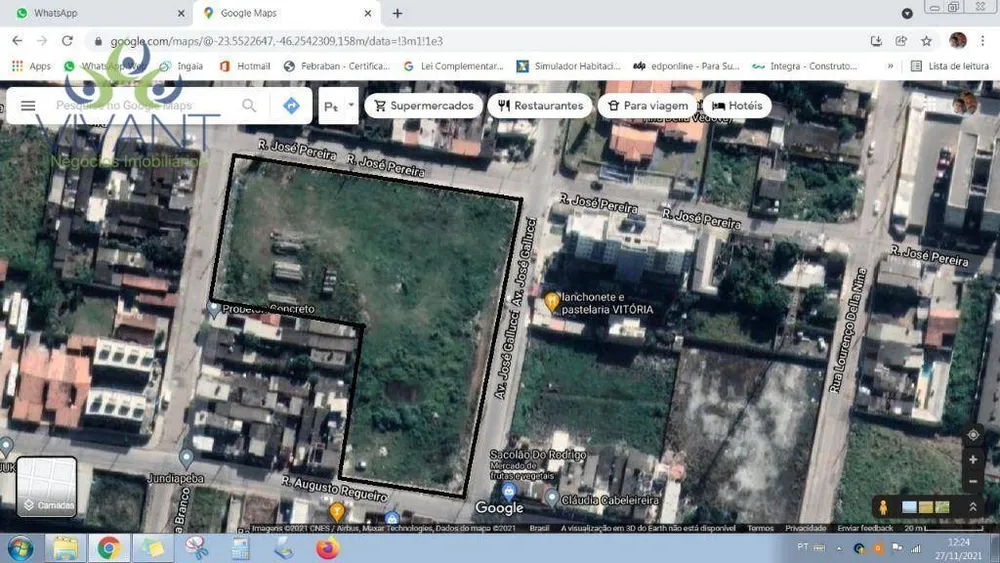Screen dimensions: 1000x563
Task: Select the Hotéis chip
Action: click(x=737, y=106)
